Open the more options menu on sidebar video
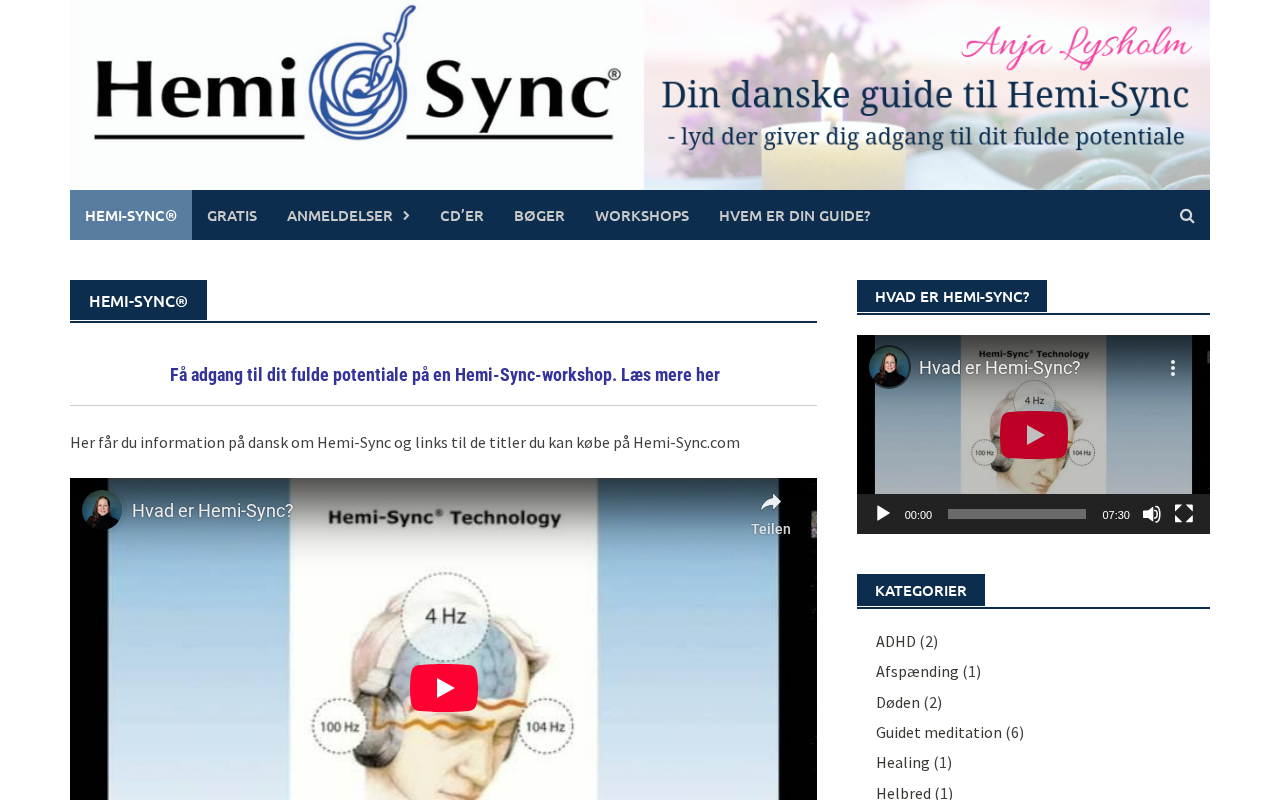This screenshot has height=800, width=1280. tap(1173, 368)
